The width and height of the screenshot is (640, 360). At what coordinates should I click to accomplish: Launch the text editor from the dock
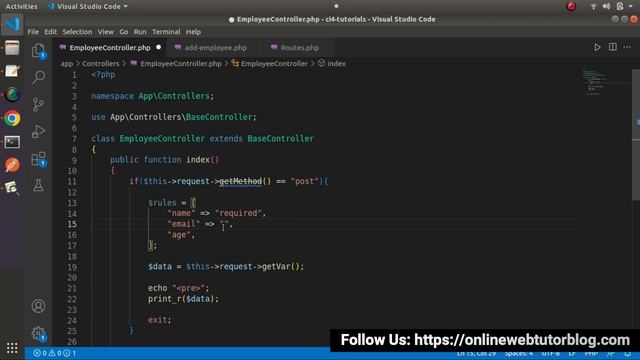click(x=12, y=71)
